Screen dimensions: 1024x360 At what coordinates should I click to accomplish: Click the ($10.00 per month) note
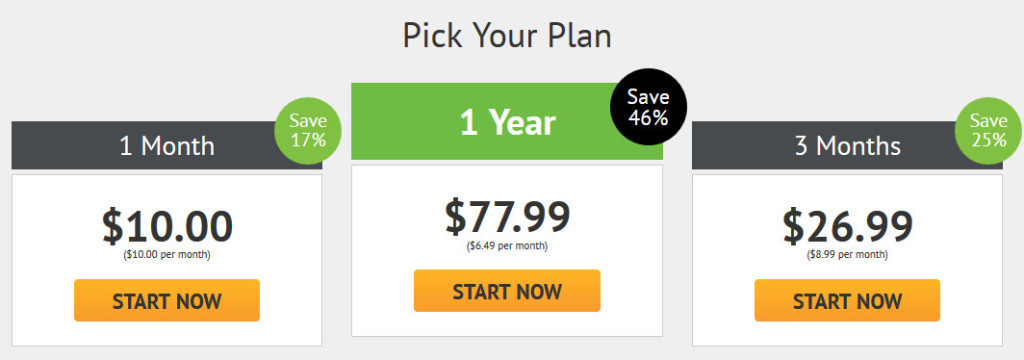coord(167,255)
